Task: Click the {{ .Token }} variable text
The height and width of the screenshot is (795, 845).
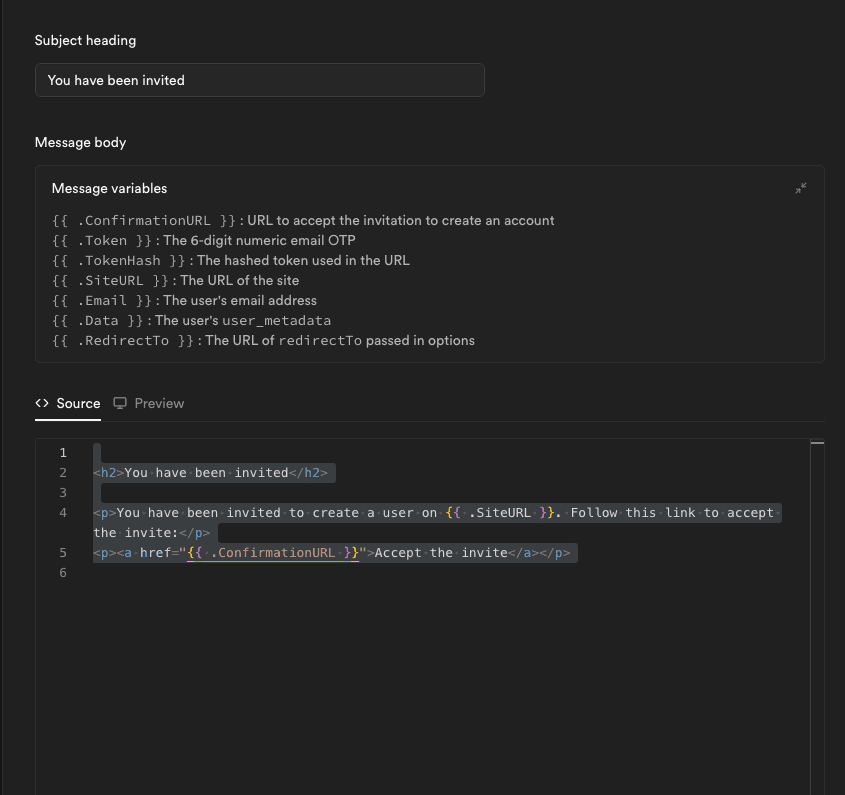Action: pyautogui.click(x=102, y=240)
